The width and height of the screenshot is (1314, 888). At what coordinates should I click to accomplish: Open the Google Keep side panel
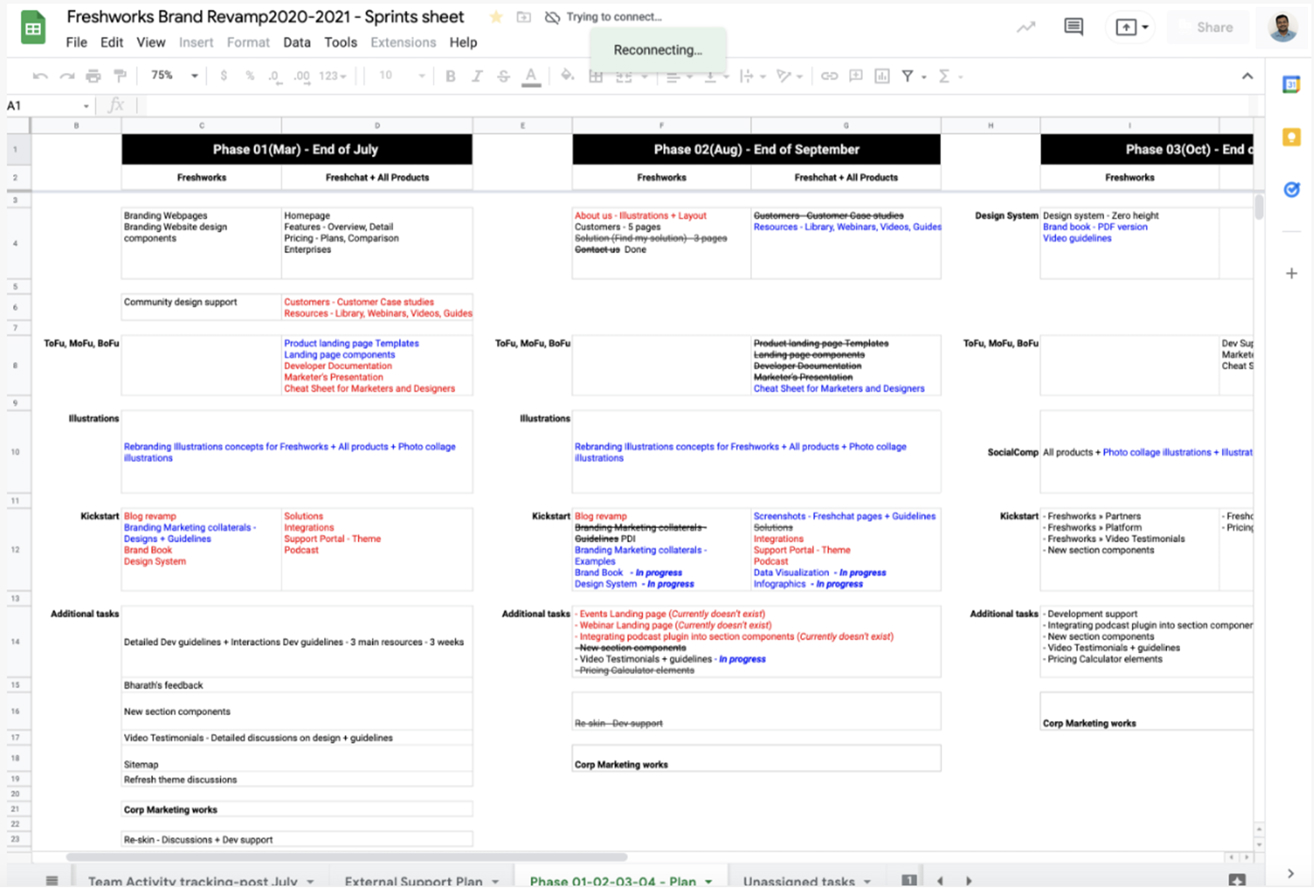pyautogui.click(x=1291, y=137)
